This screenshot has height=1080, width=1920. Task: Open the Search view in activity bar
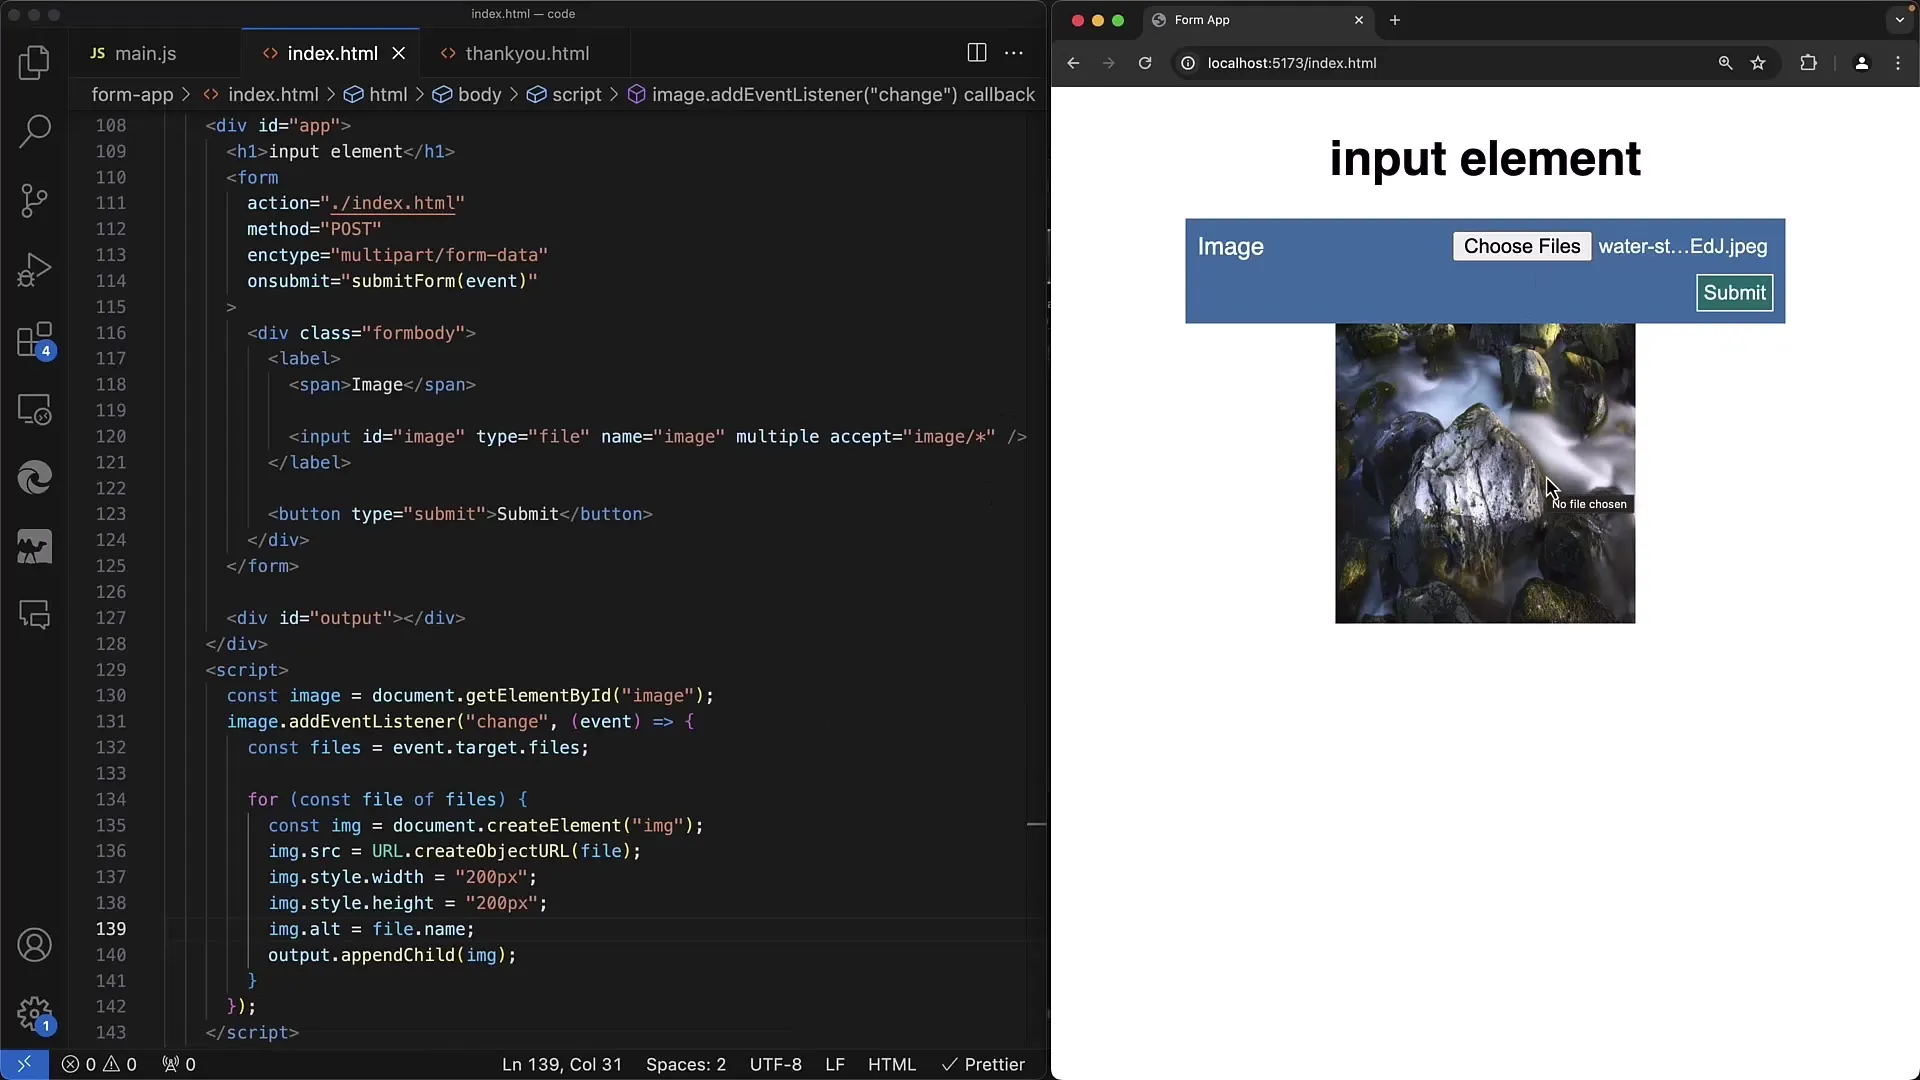point(34,131)
